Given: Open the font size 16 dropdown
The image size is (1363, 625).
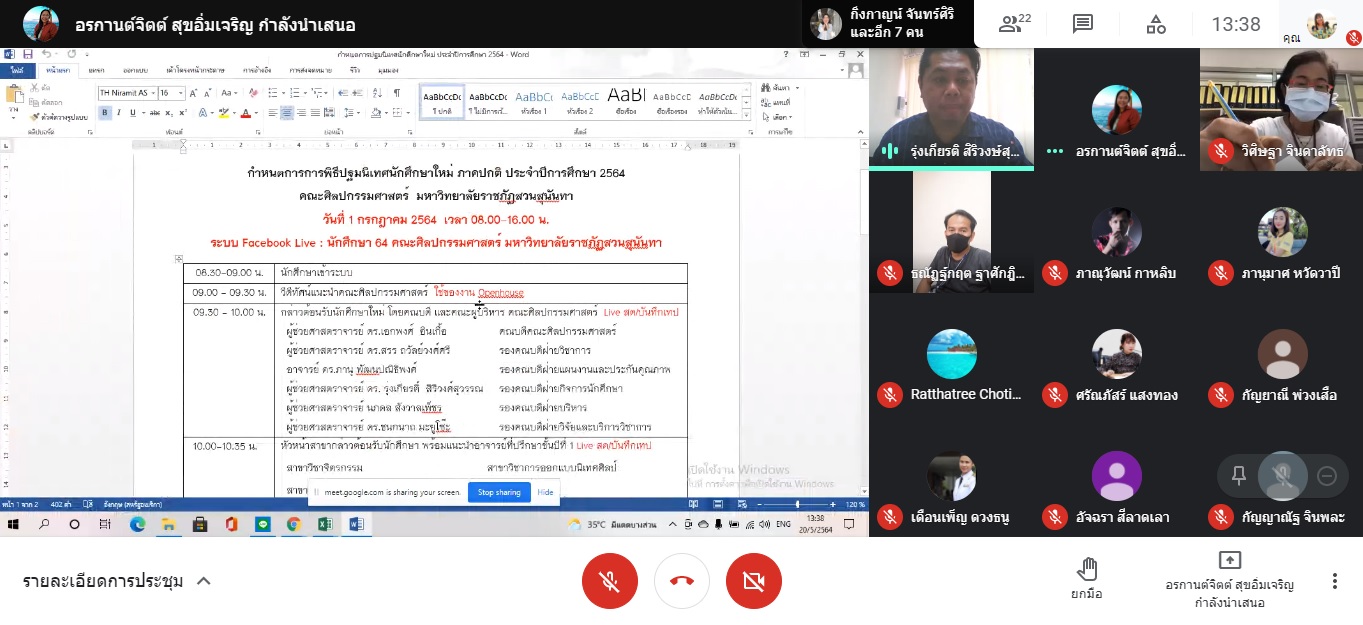Looking at the screenshot, I should pyautogui.click(x=172, y=93).
